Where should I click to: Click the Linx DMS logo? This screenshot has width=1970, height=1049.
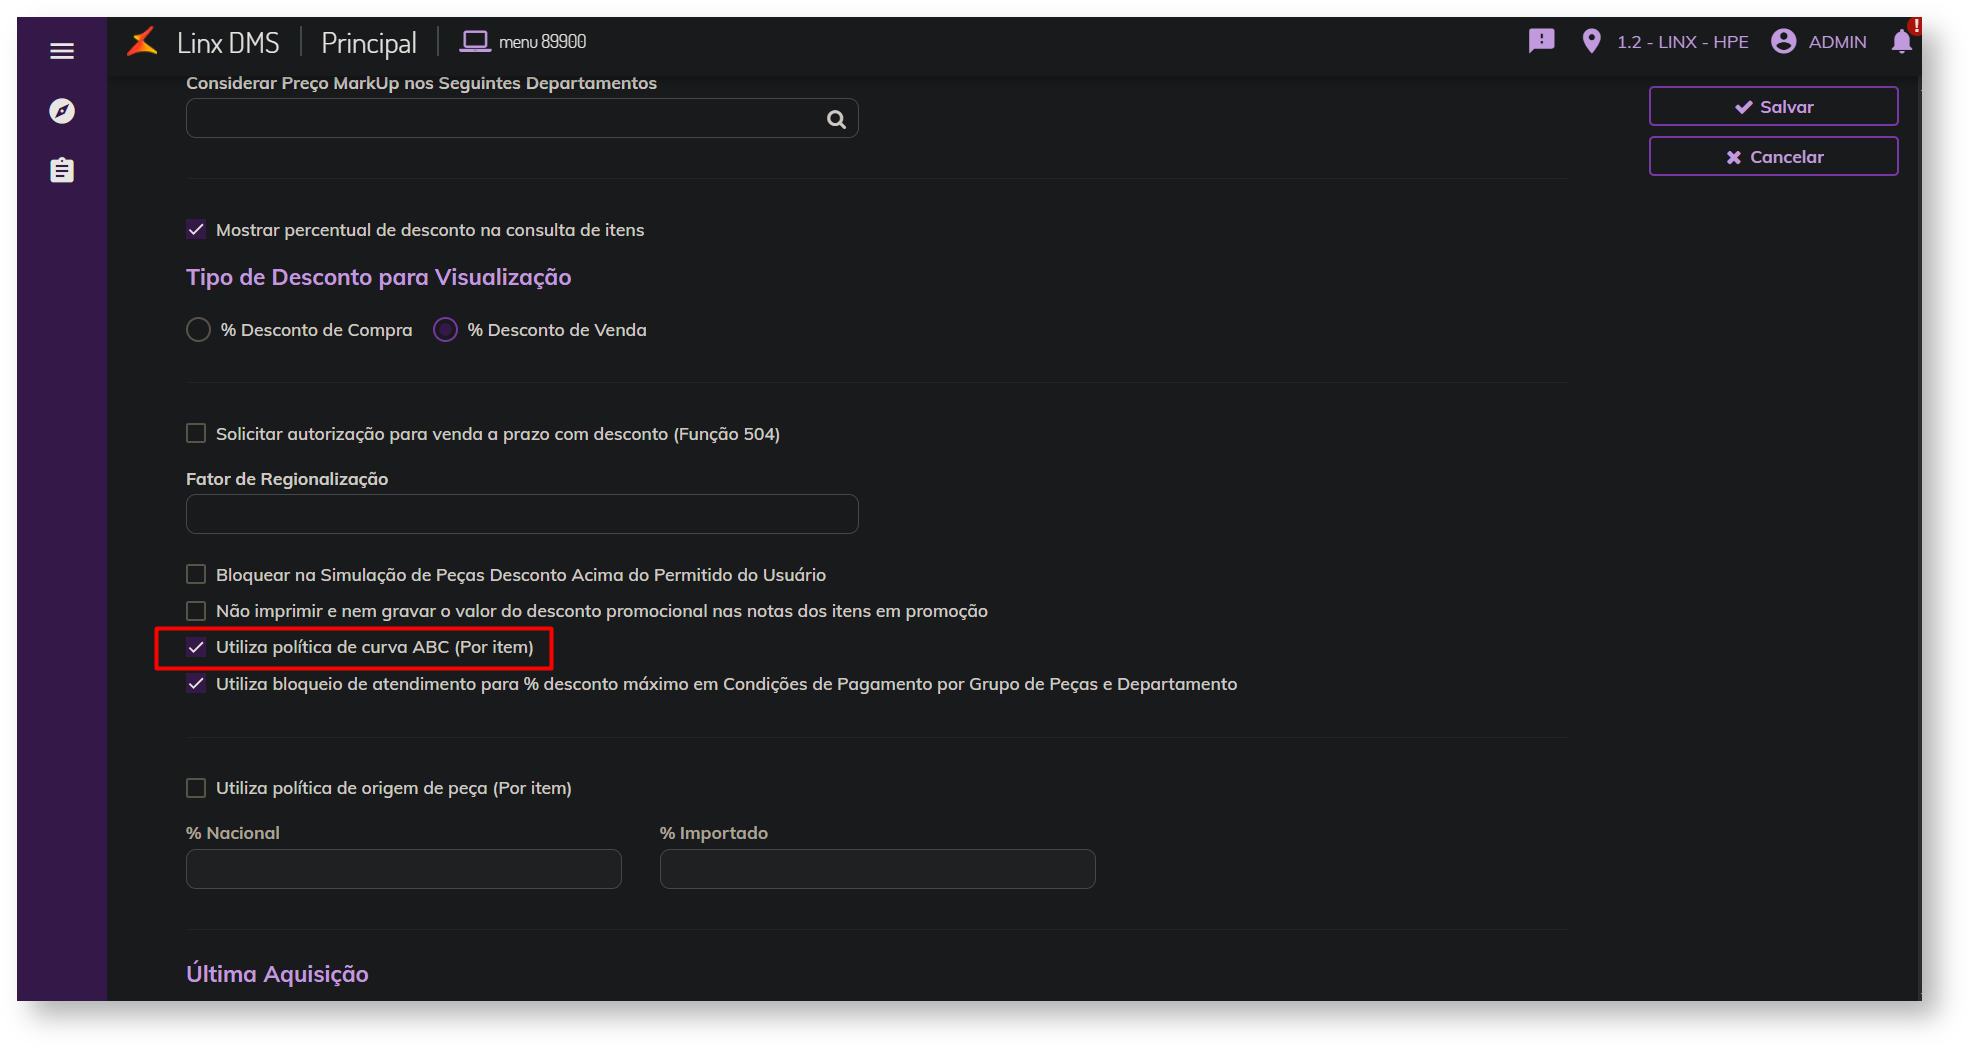tap(143, 42)
